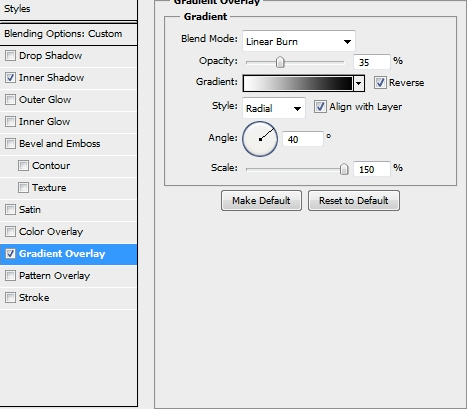Select the Contour style label
The width and height of the screenshot is (467, 409).
pos(51,166)
